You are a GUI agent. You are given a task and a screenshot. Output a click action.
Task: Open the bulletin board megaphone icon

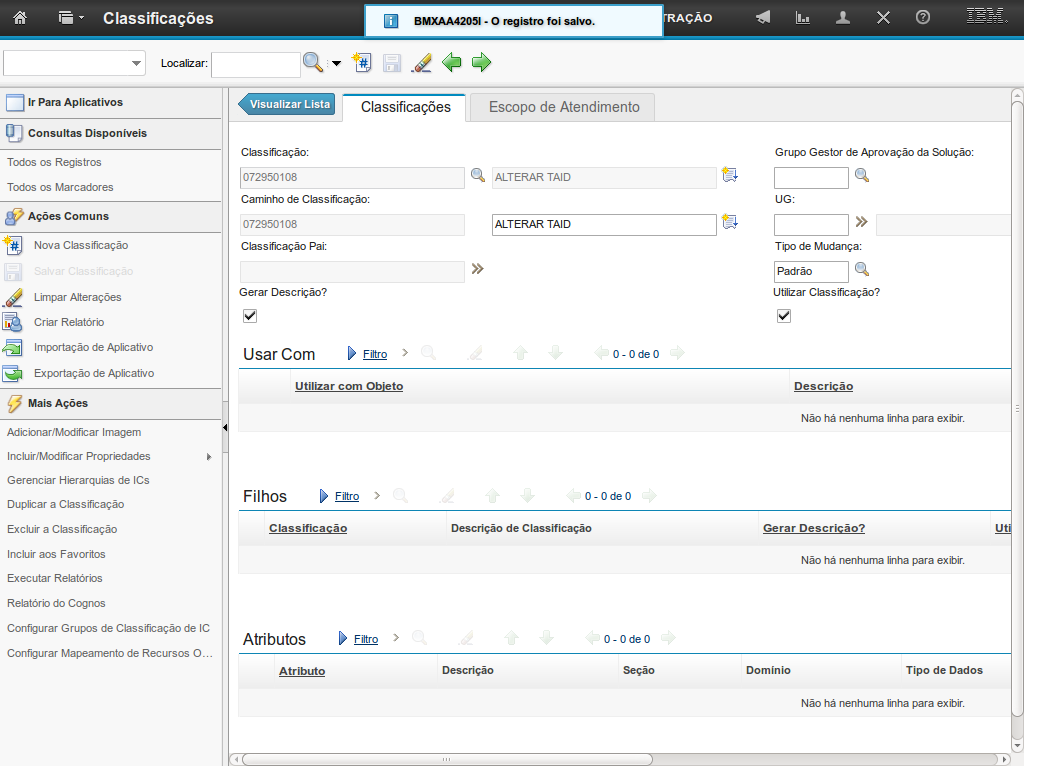[x=763, y=18]
